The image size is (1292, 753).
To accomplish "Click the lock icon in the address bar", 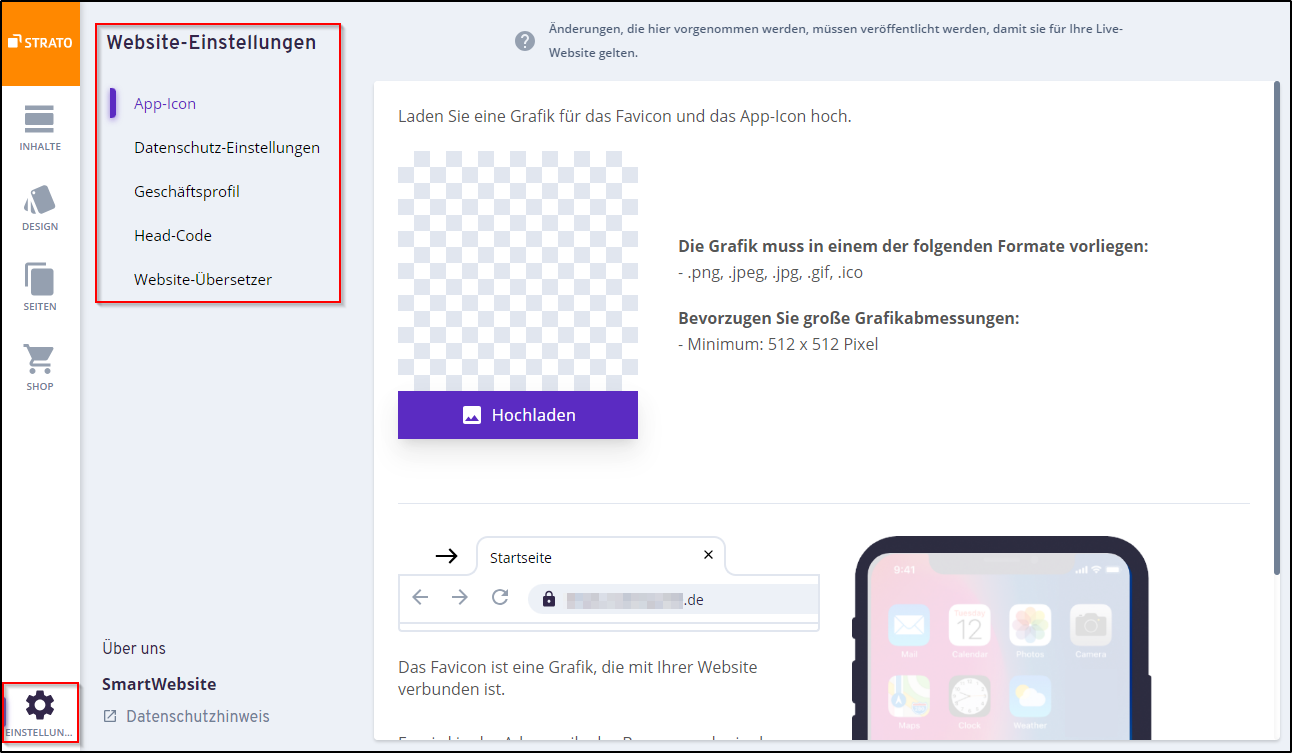I will click(x=548, y=598).
